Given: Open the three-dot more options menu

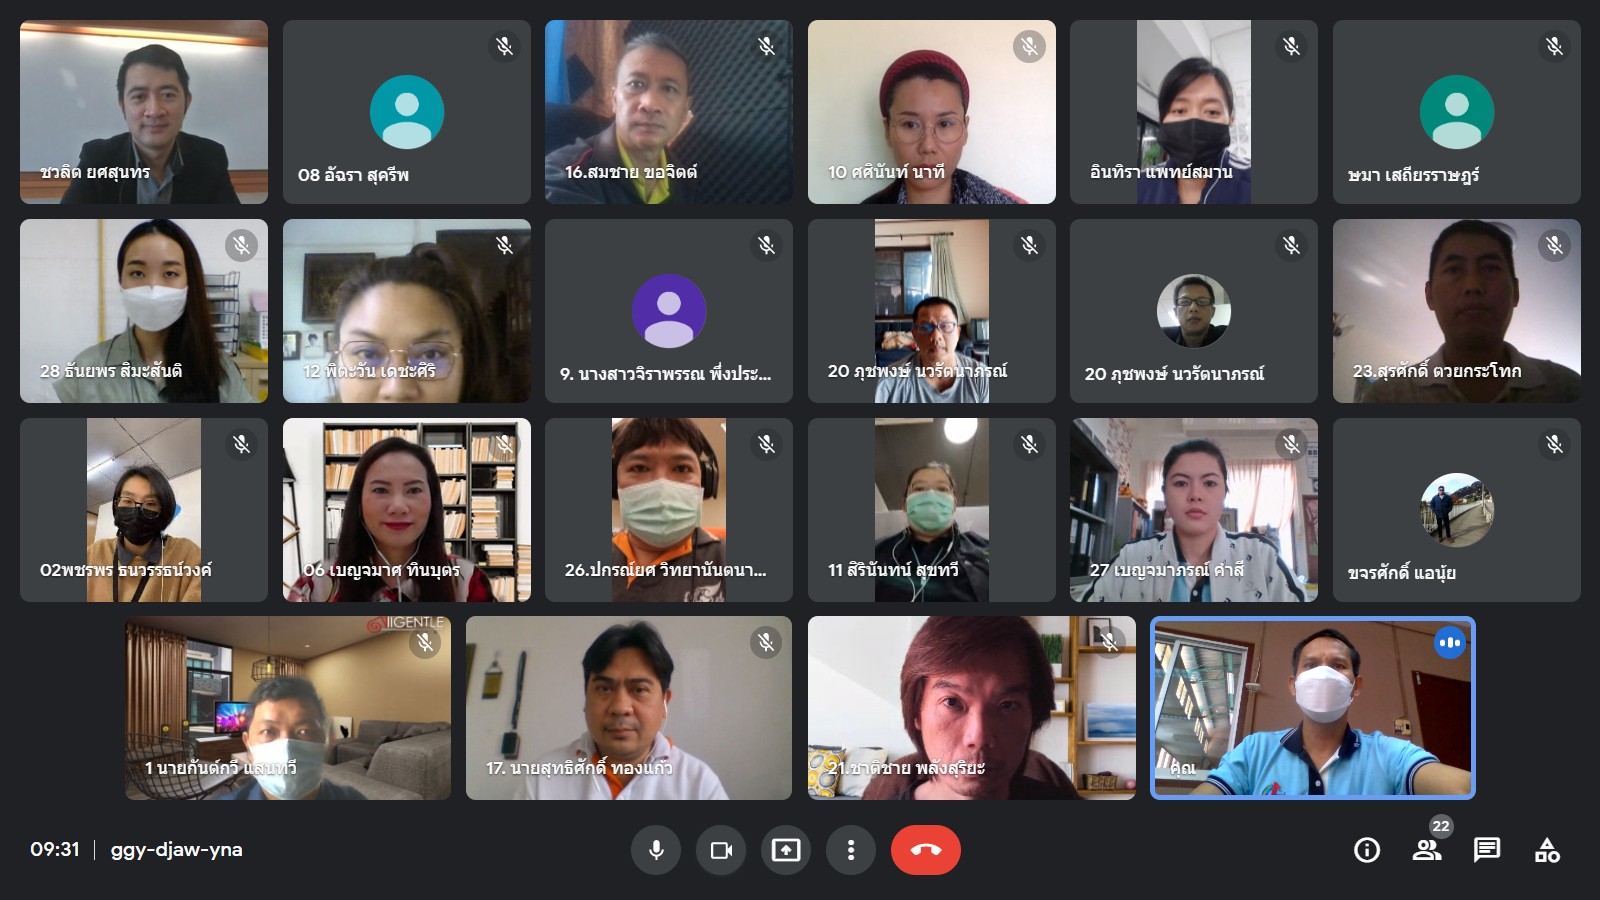Looking at the screenshot, I should click(x=851, y=850).
